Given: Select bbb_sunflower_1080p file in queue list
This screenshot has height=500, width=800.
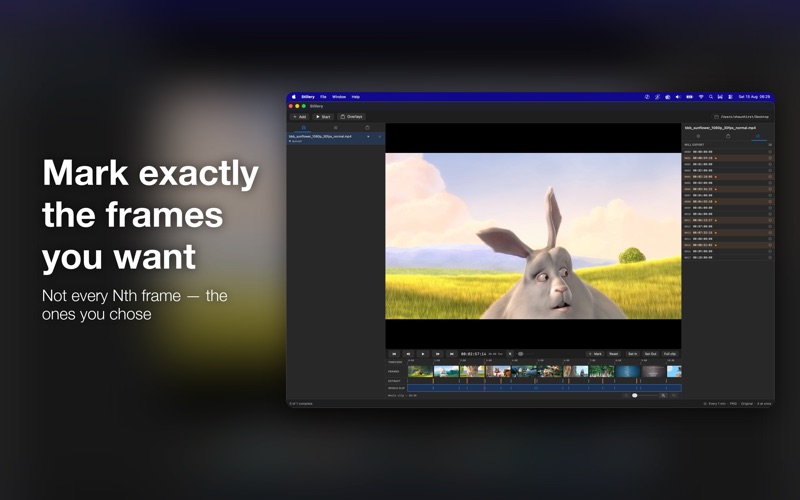Looking at the screenshot, I should [x=335, y=138].
